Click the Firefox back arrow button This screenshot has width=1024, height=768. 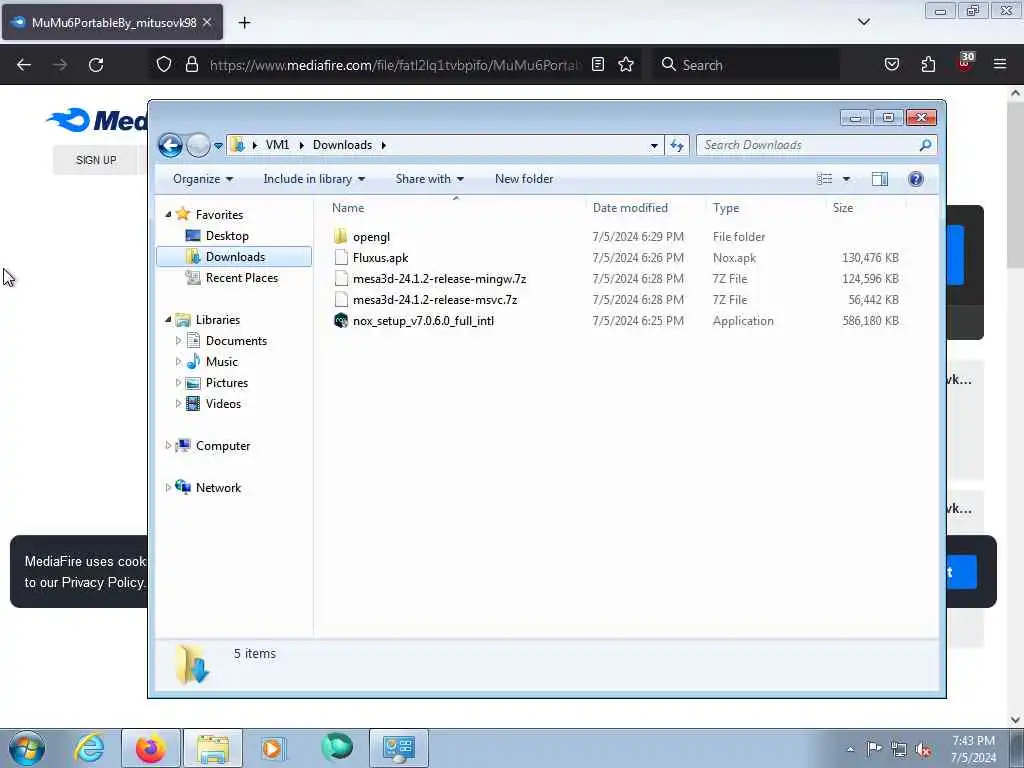point(24,65)
